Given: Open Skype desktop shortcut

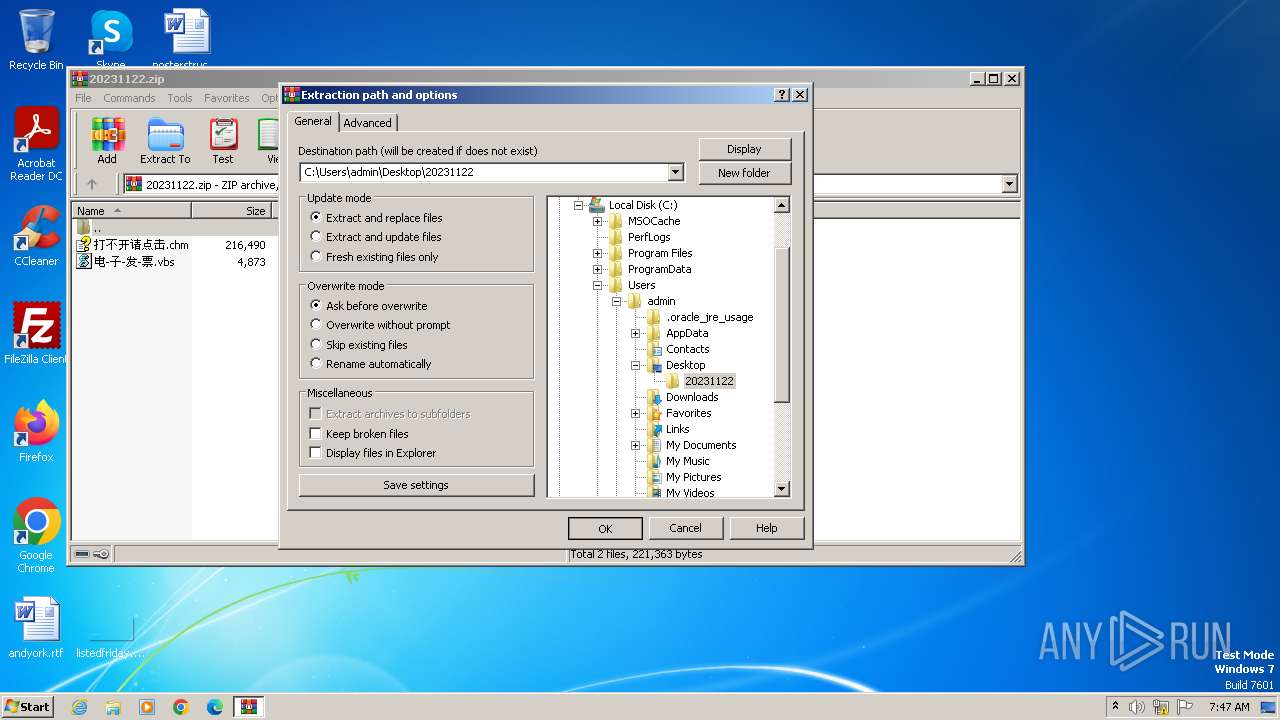Looking at the screenshot, I should (110, 40).
